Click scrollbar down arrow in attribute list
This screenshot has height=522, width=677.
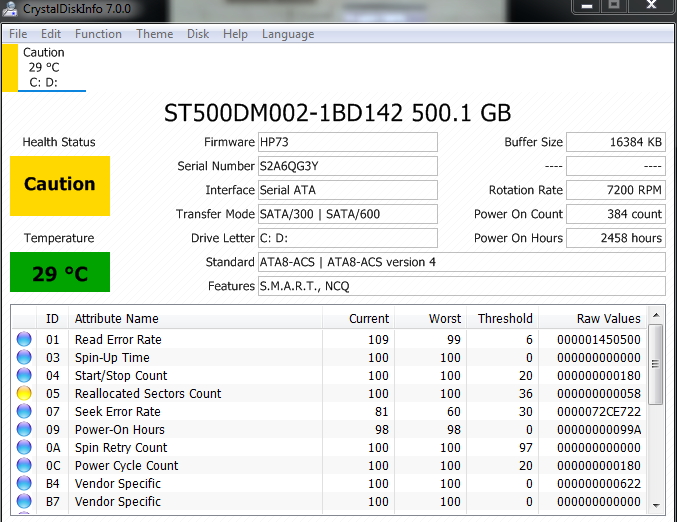656,505
